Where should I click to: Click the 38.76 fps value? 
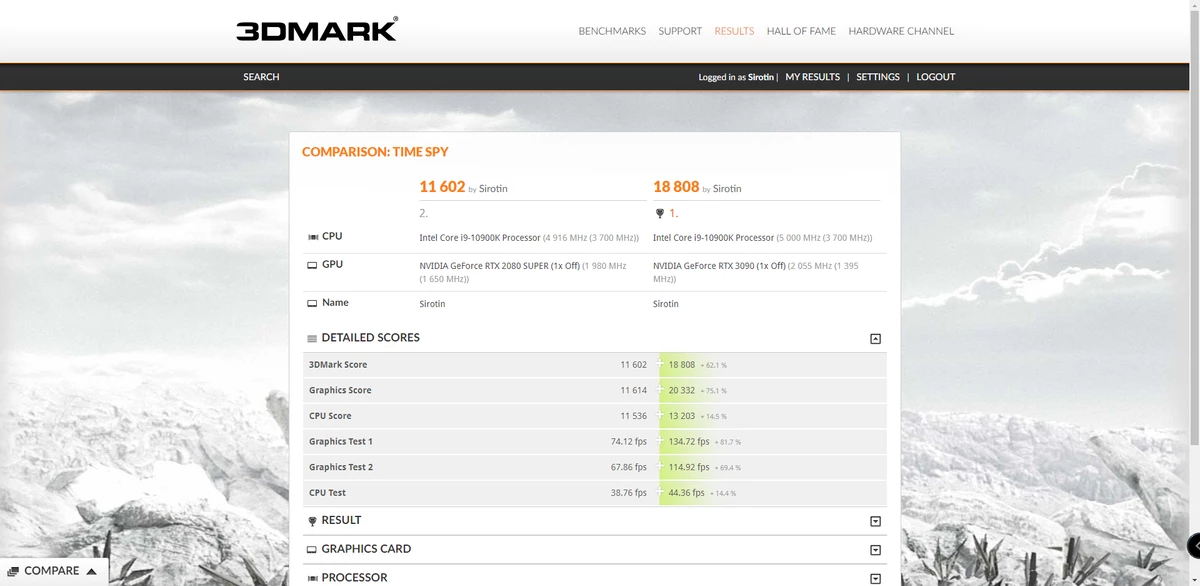click(x=629, y=493)
